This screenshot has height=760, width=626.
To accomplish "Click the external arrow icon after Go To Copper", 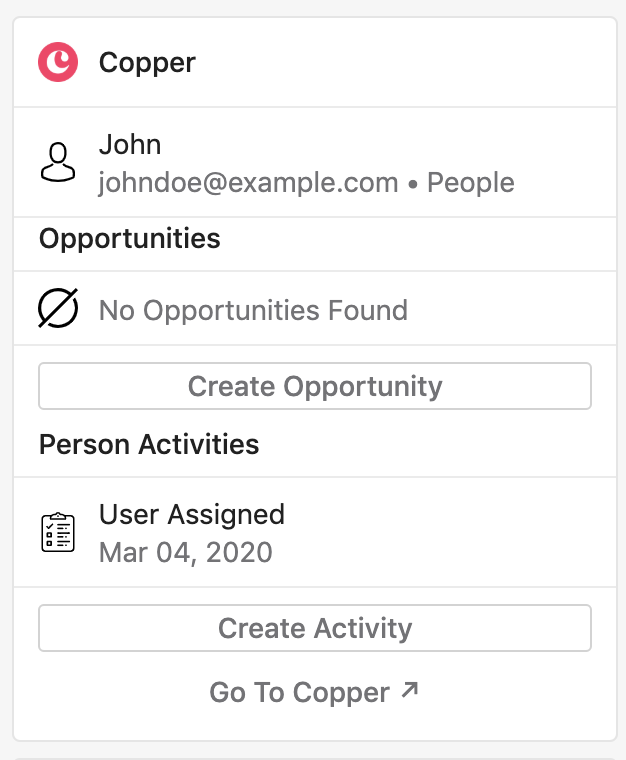I will pos(410,690).
